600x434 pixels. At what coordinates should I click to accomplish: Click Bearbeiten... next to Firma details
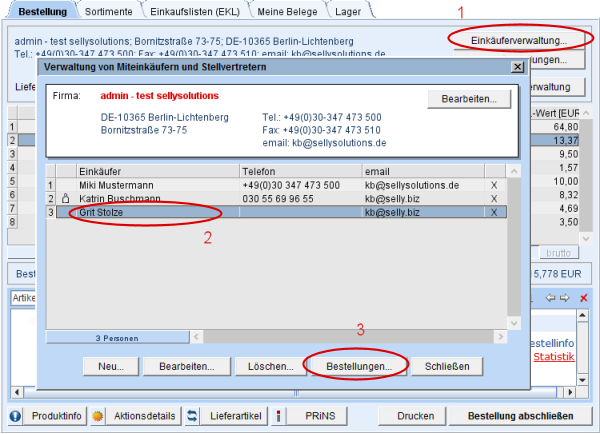coord(469,99)
